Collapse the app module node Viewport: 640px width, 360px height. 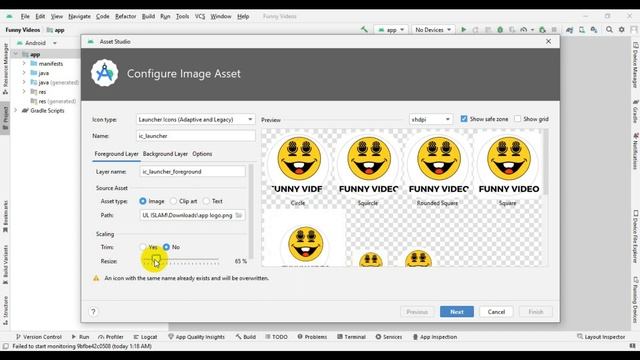[16, 54]
